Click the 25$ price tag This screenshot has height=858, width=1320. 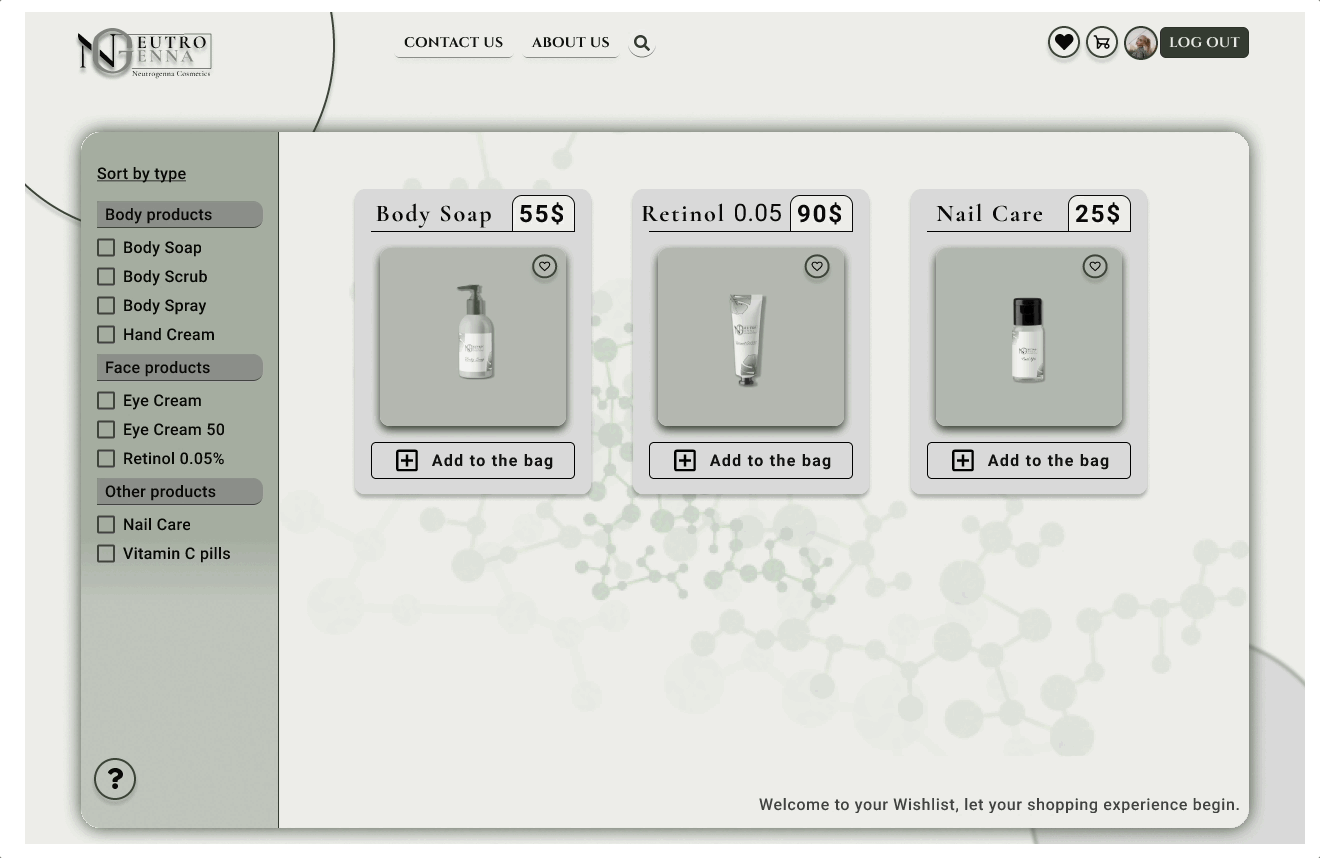point(1099,213)
